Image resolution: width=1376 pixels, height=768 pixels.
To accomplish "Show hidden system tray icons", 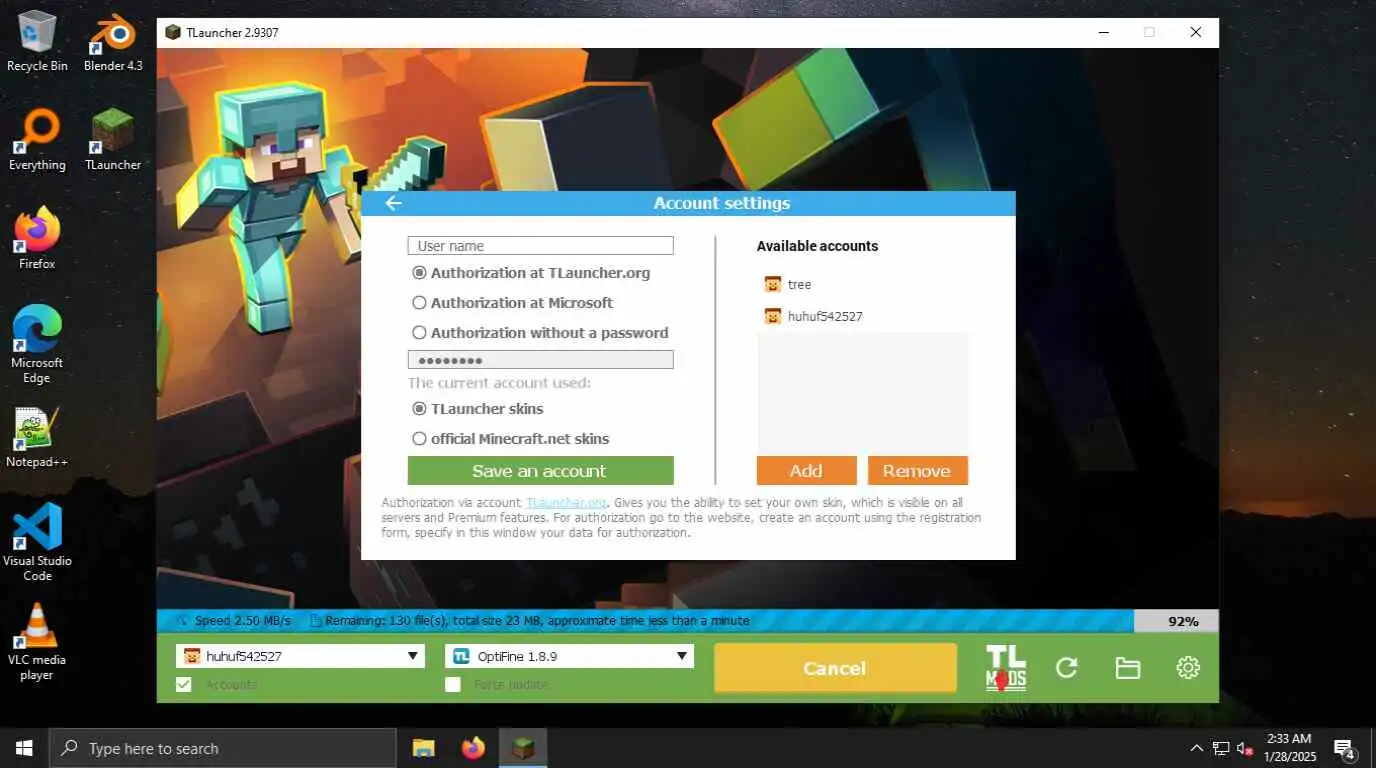I will pyautogui.click(x=1196, y=748).
